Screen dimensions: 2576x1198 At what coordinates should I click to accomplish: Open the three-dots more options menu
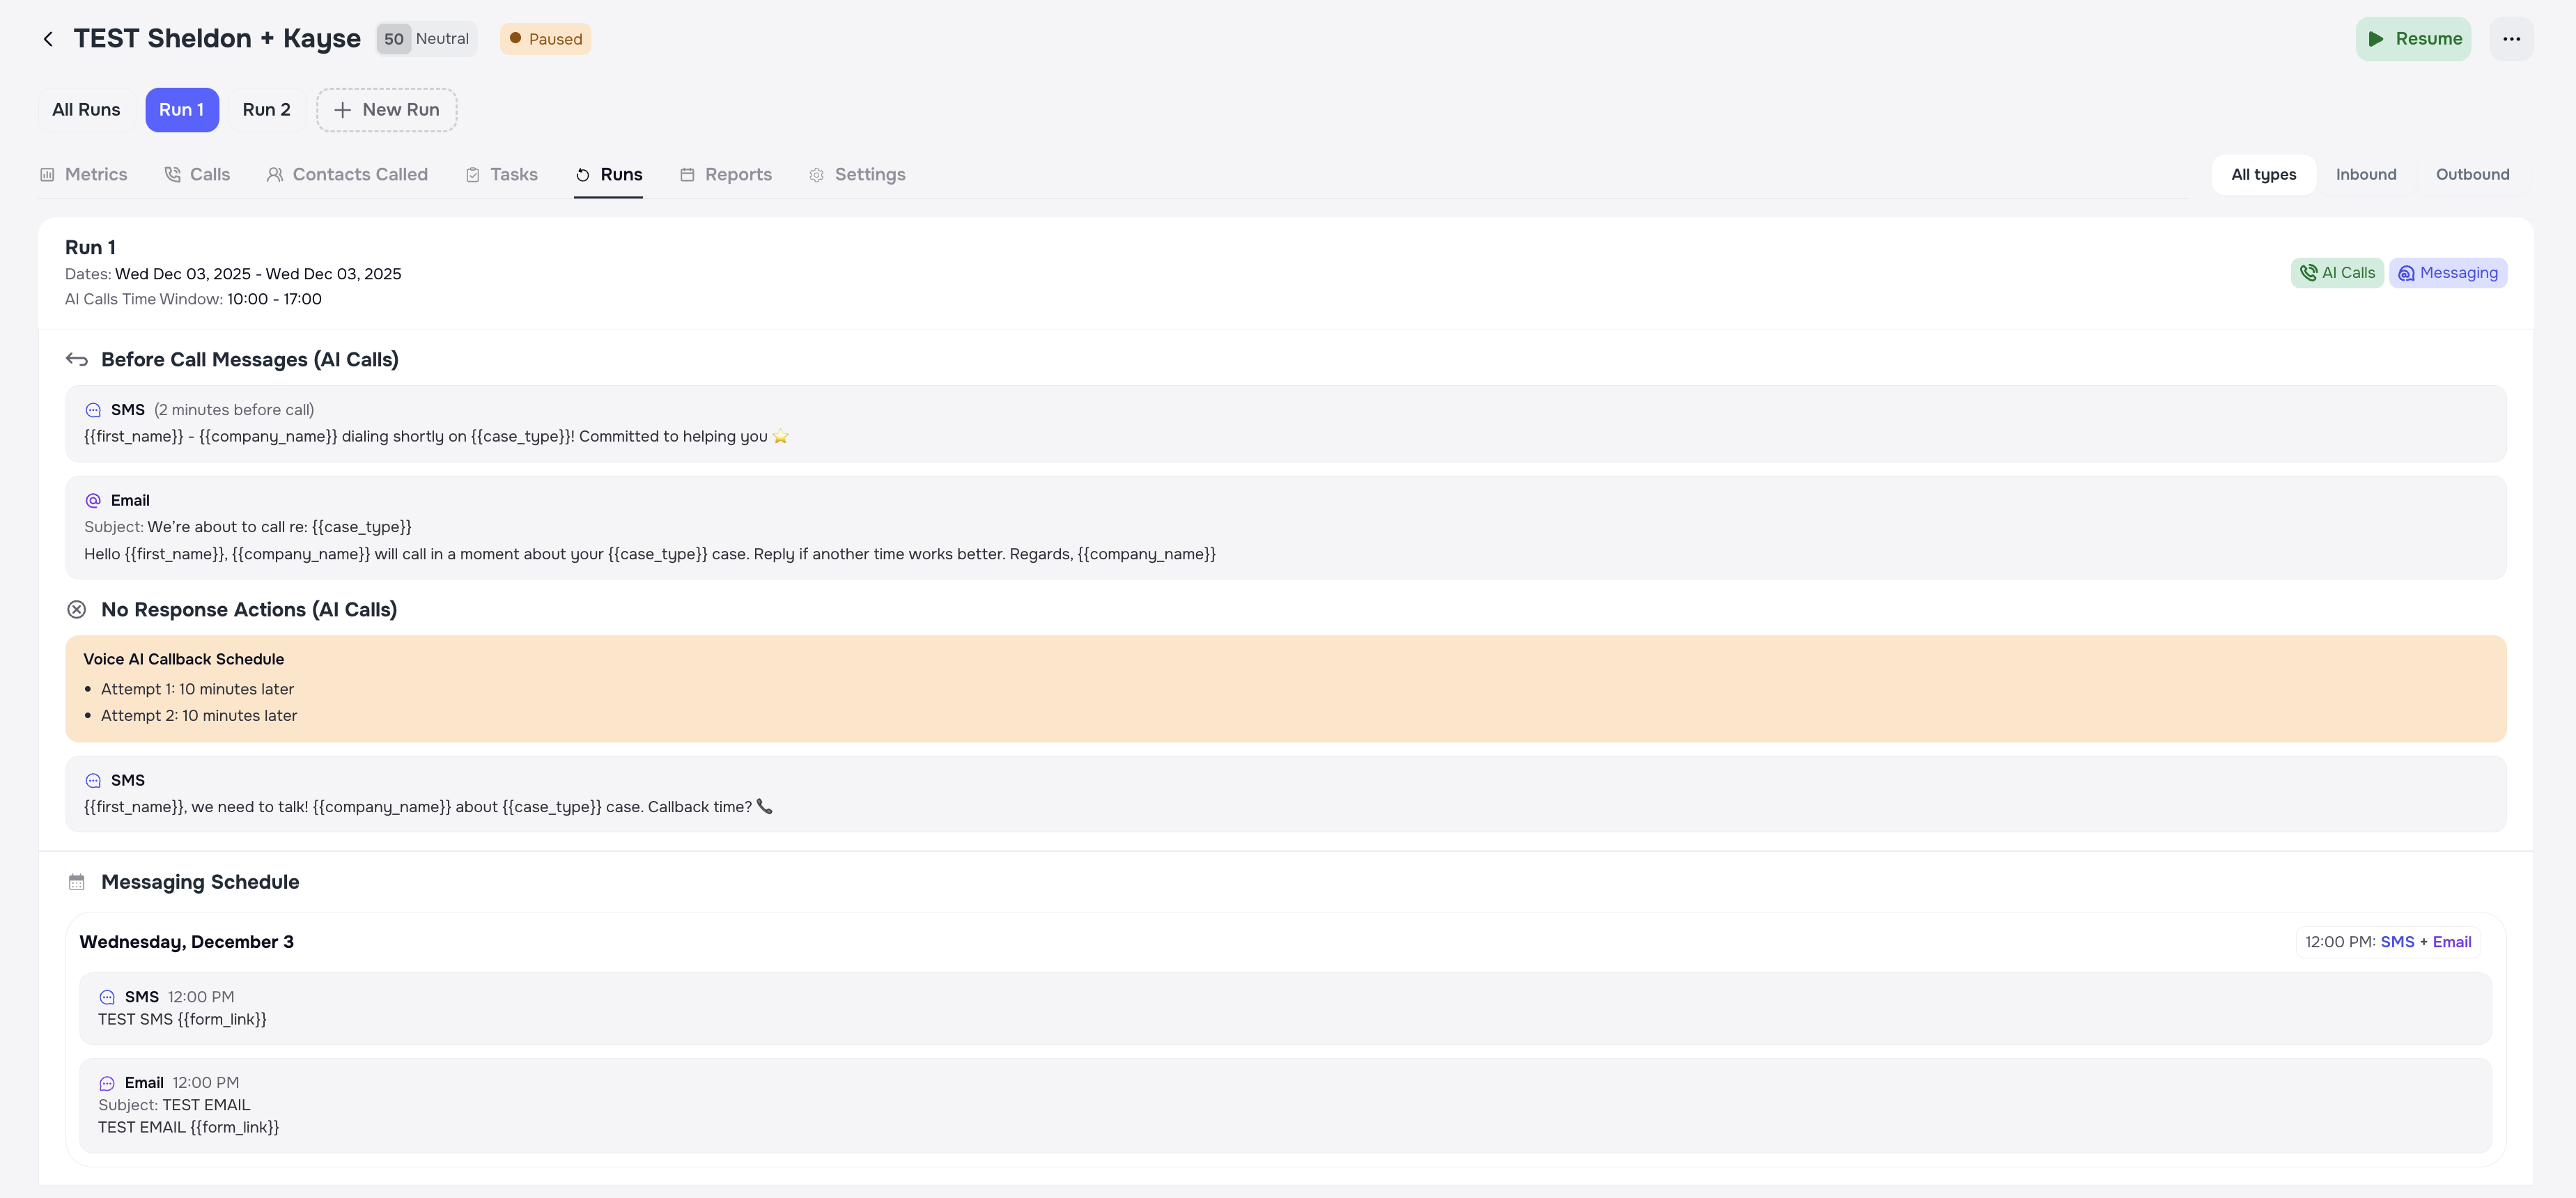2511,39
